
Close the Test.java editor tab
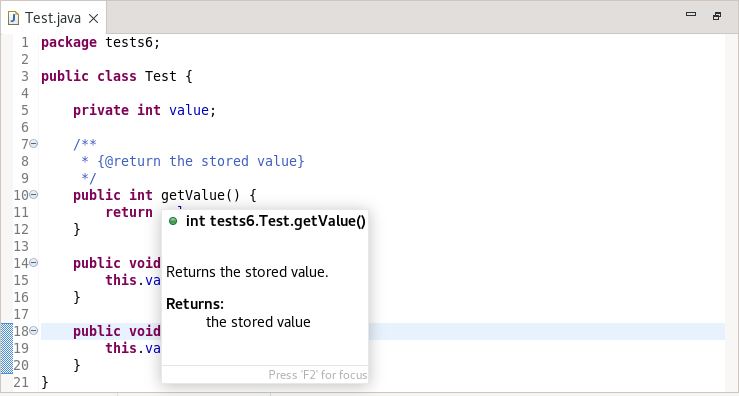point(94,18)
